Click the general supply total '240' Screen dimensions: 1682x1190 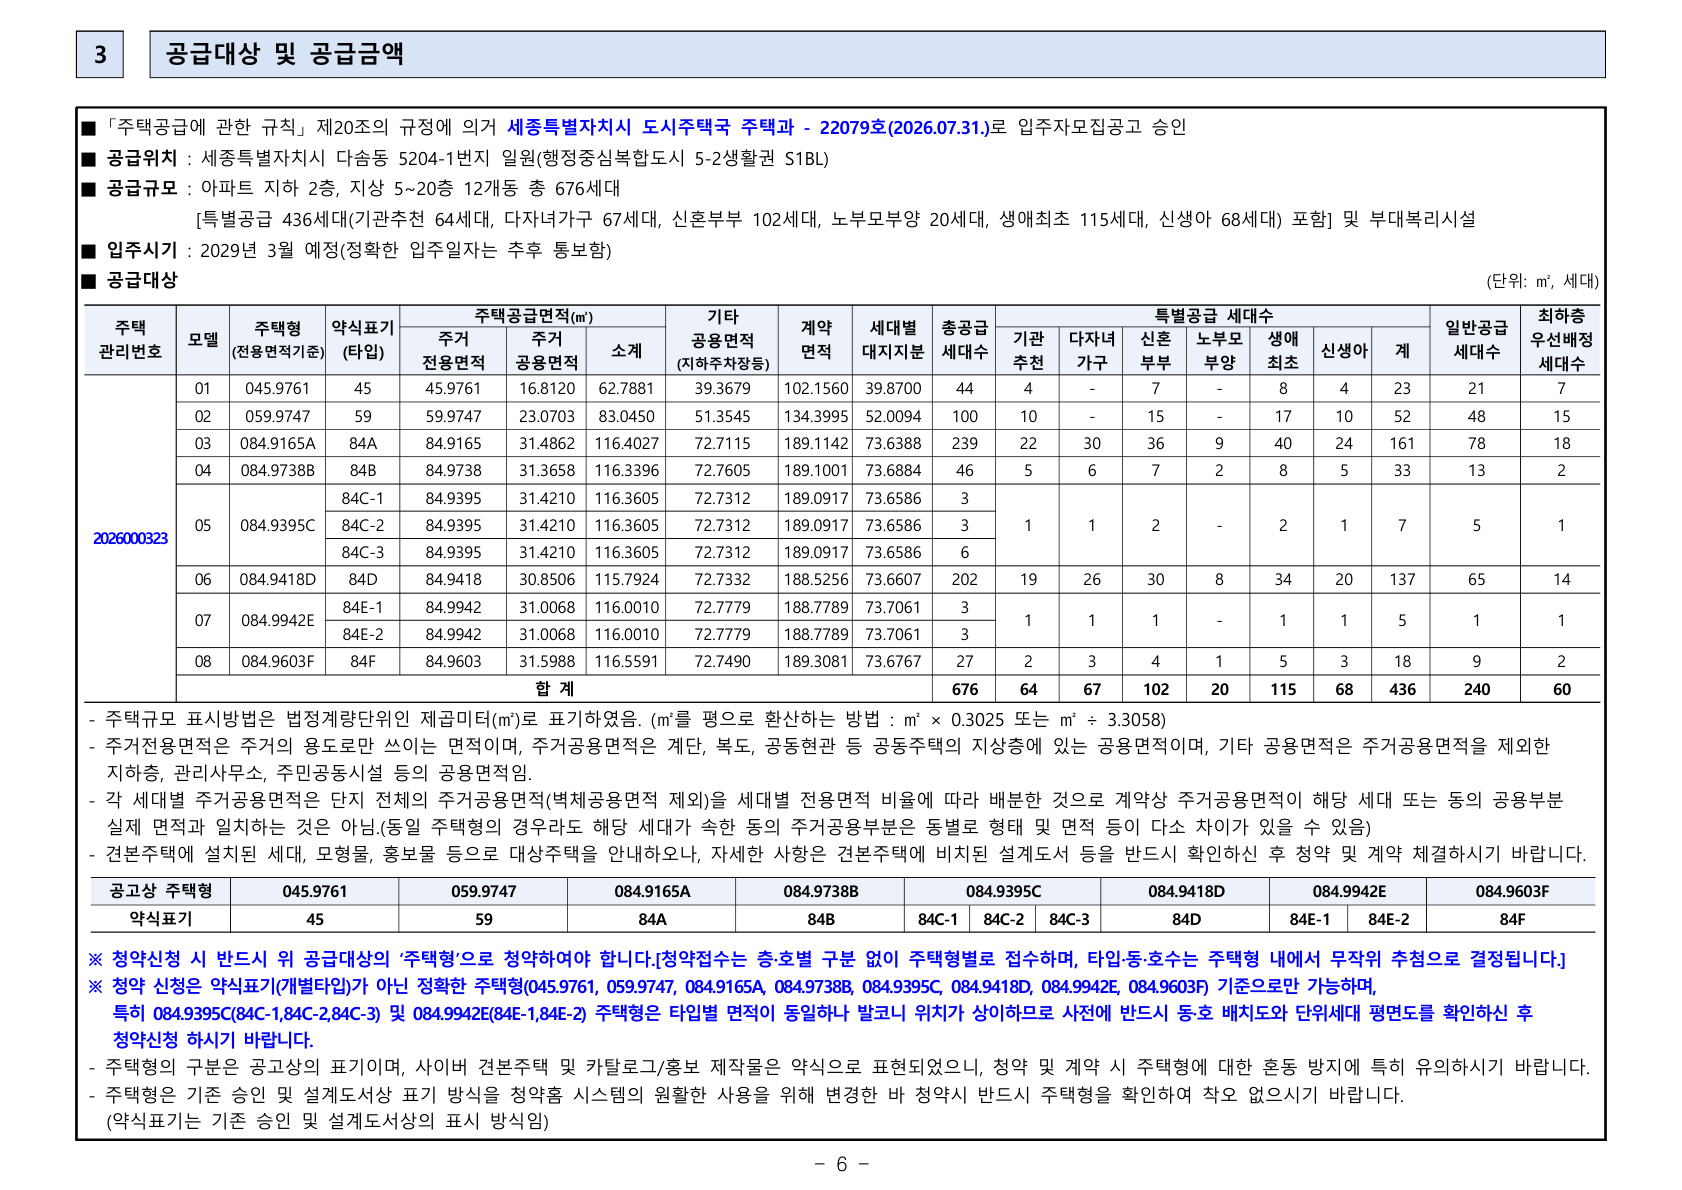click(1476, 689)
